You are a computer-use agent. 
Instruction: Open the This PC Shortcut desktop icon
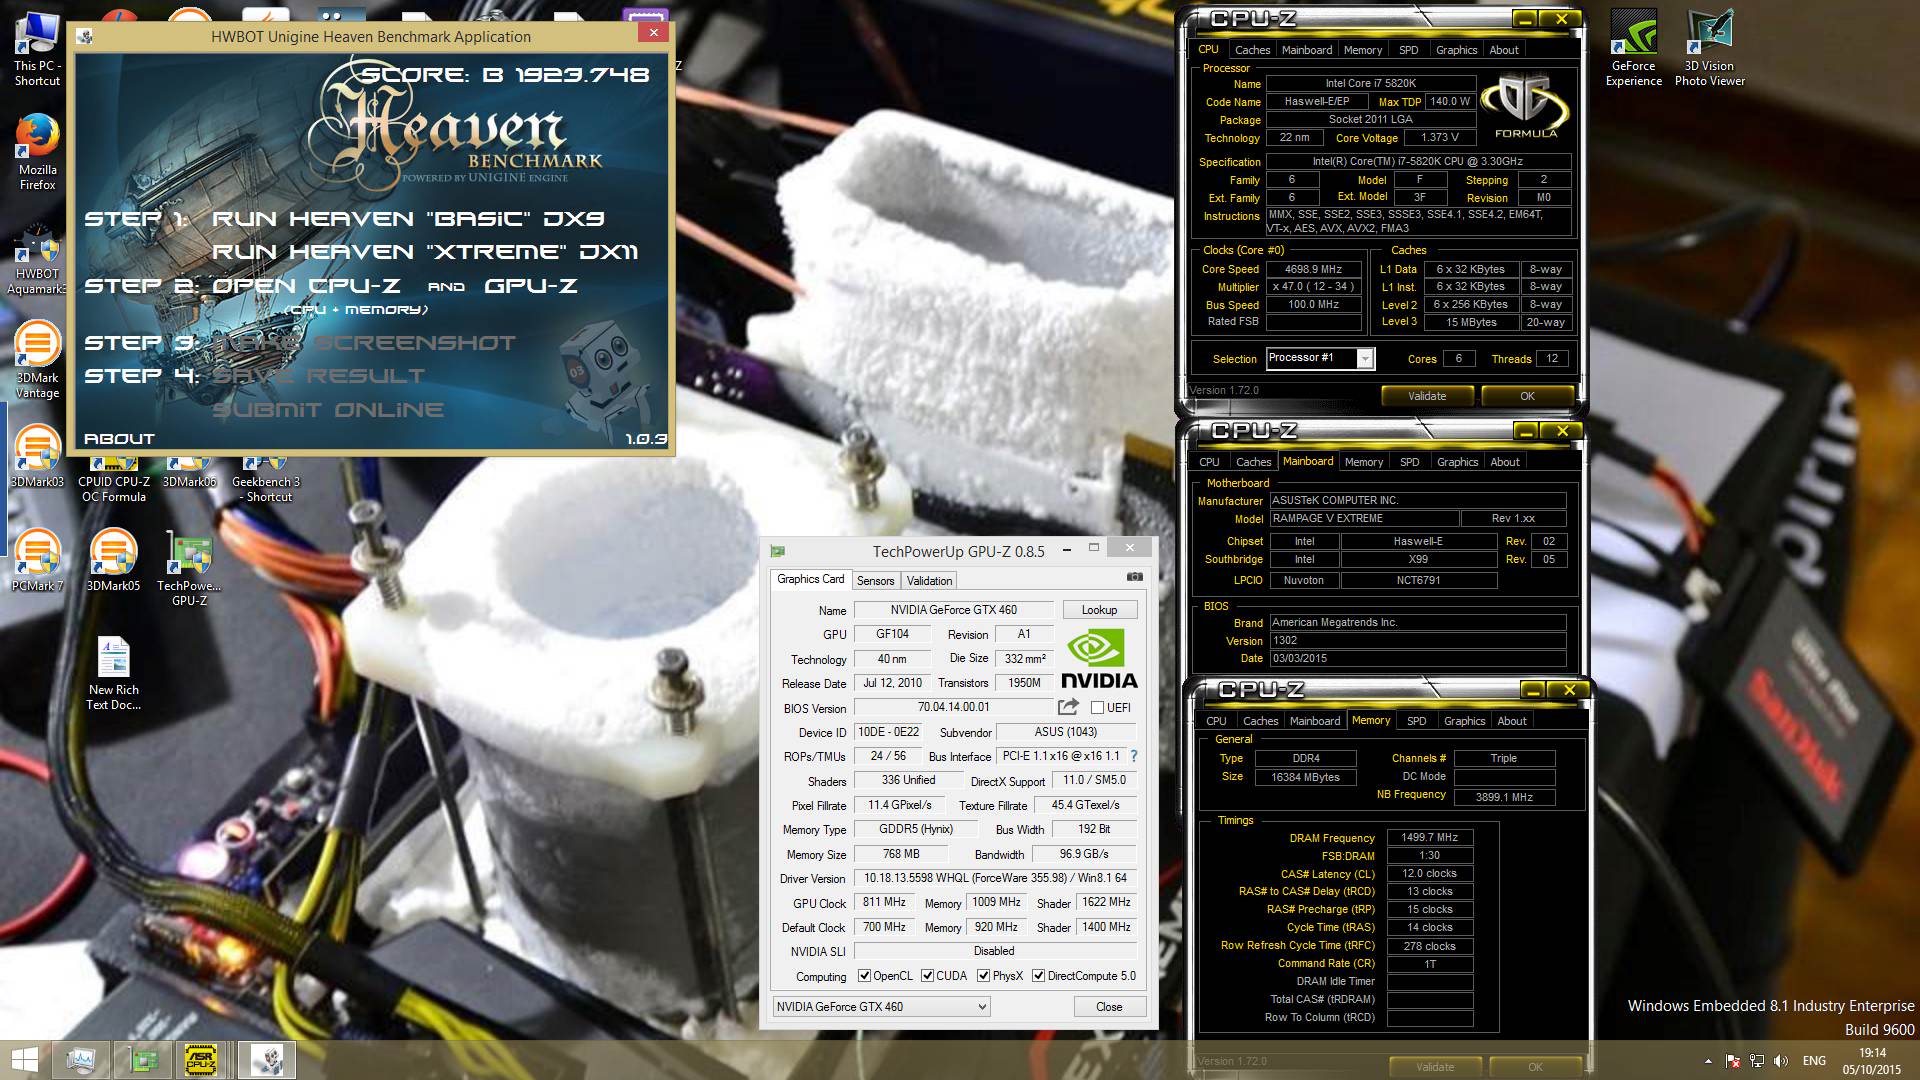(x=38, y=48)
